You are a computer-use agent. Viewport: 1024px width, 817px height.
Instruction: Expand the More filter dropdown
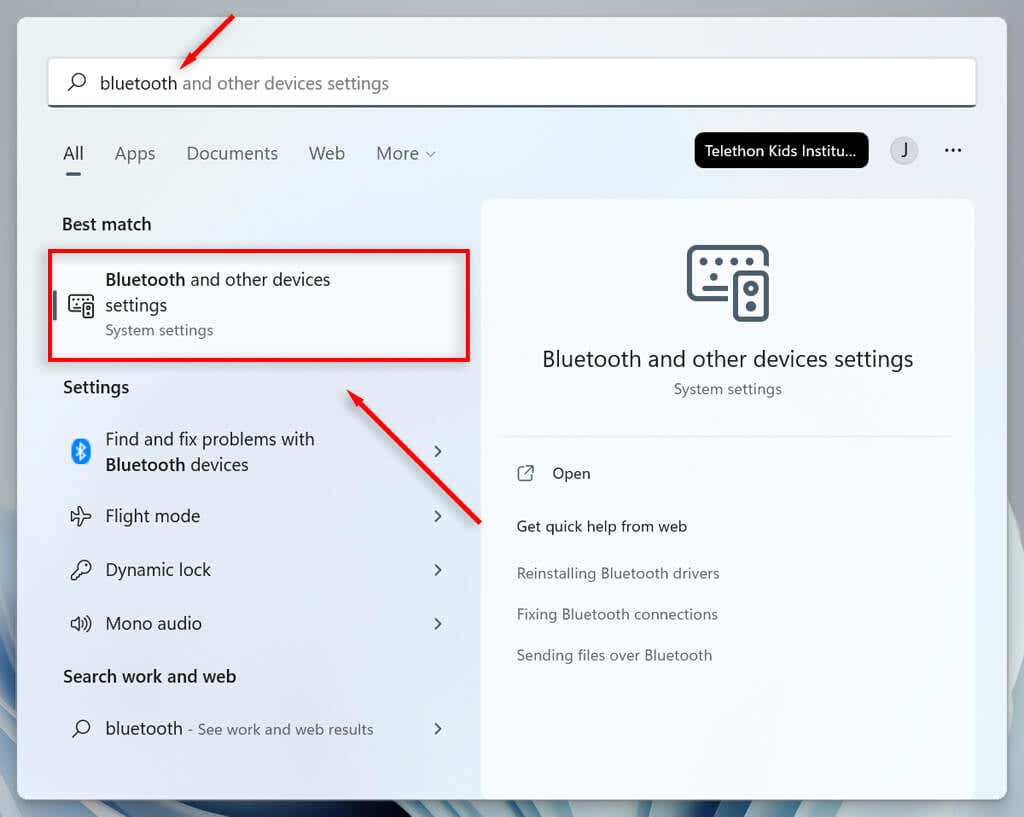pos(405,153)
